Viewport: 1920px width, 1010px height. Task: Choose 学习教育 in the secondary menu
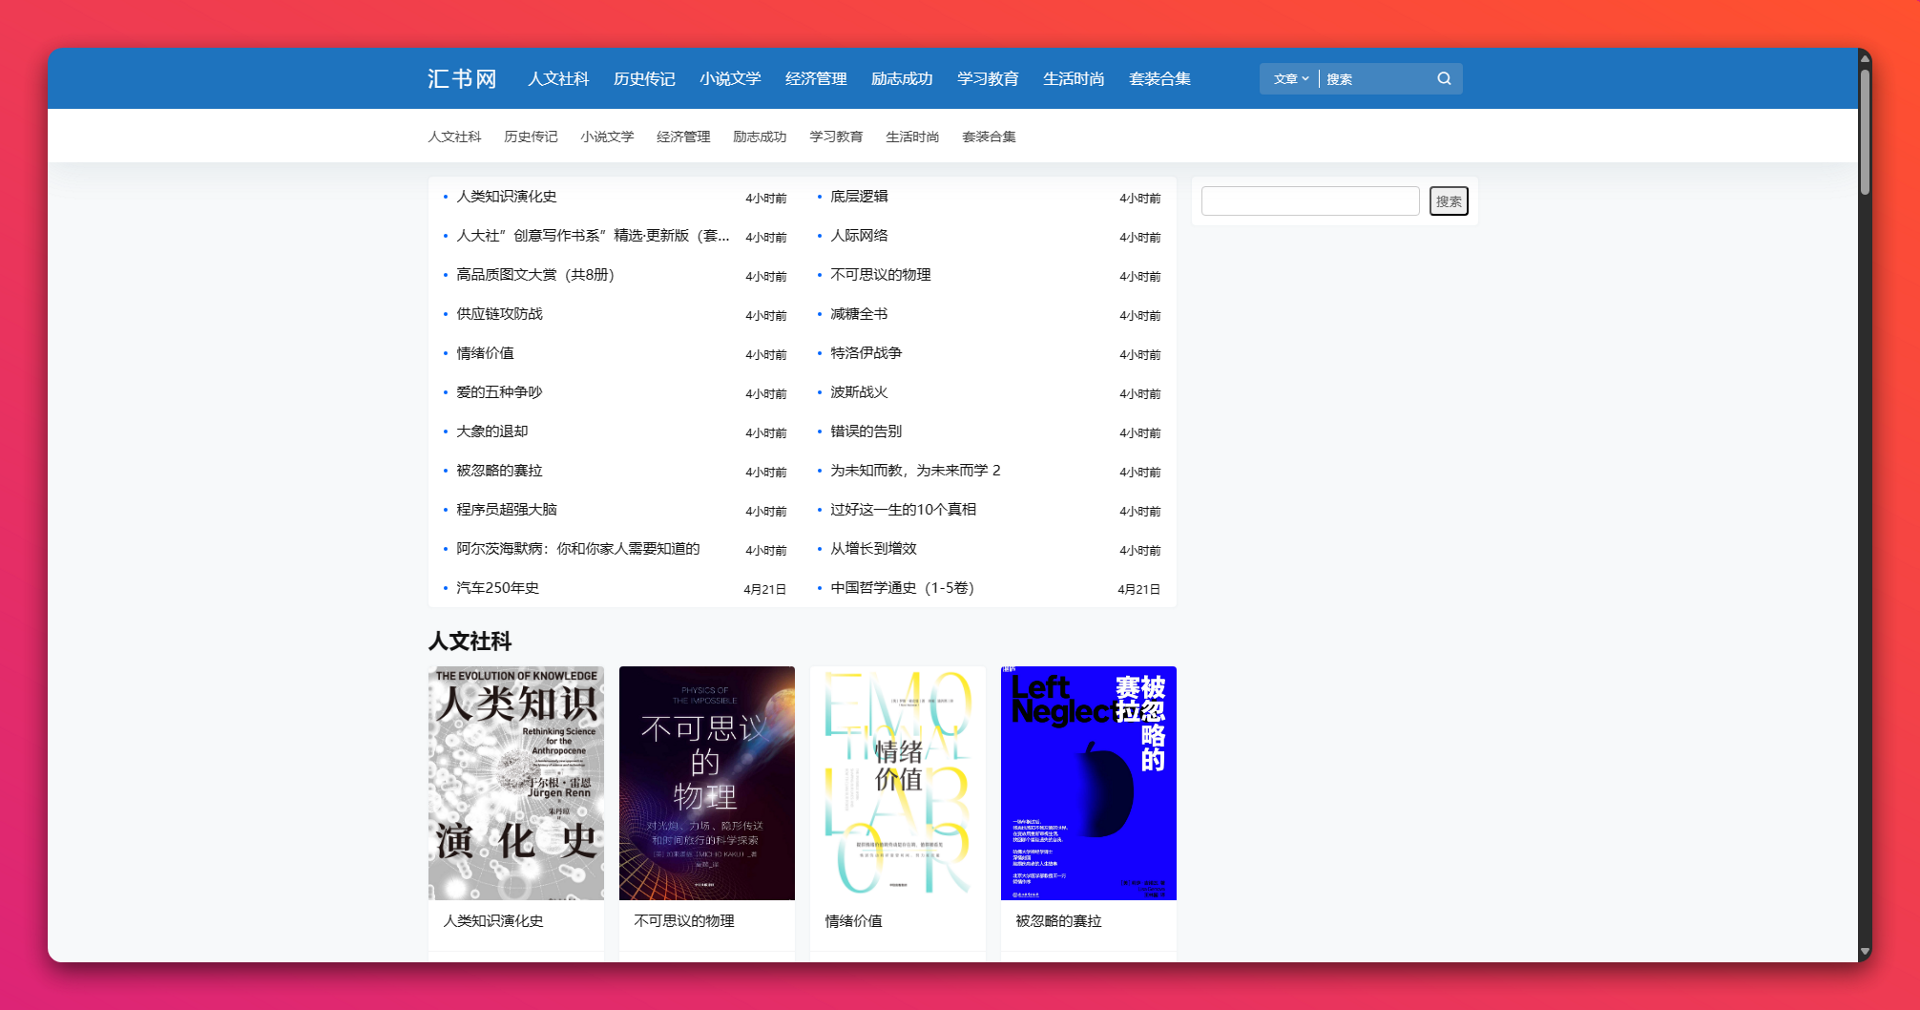tap(835, 137)
